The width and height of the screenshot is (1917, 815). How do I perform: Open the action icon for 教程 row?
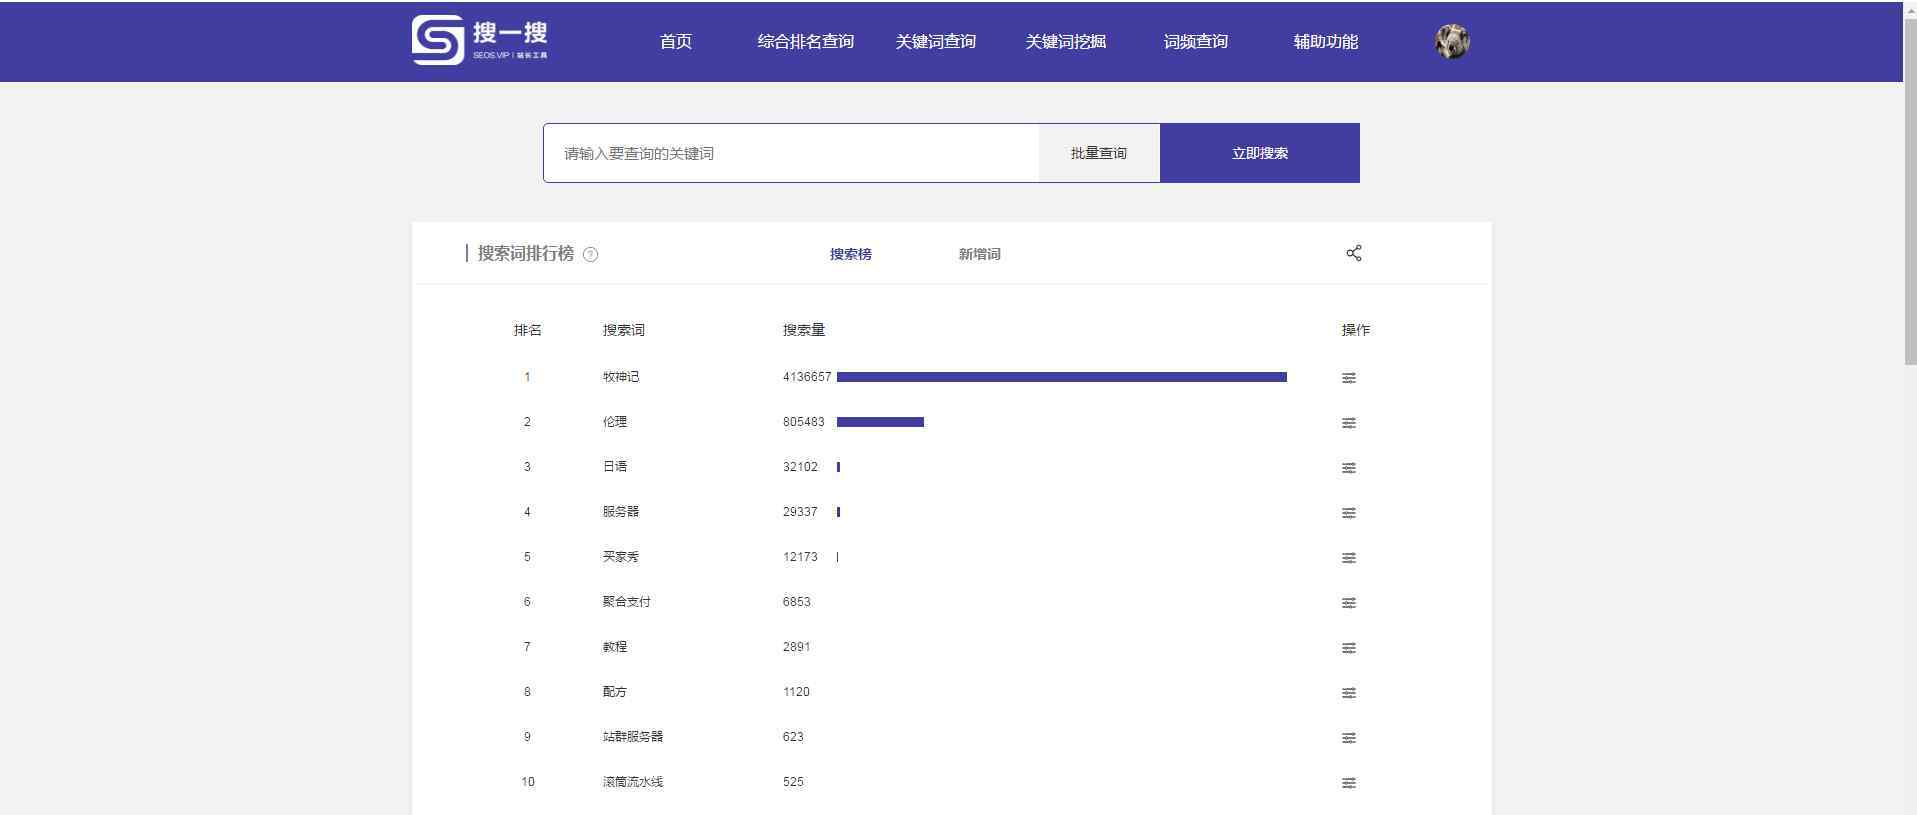tap(1349, 648)
